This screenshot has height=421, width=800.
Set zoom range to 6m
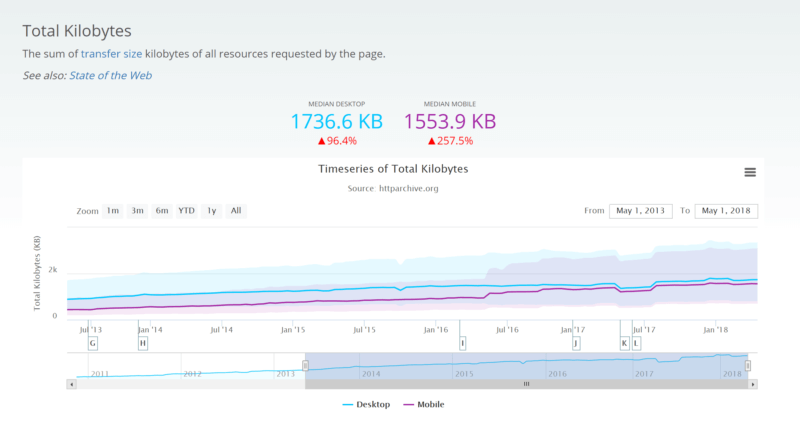162,211
